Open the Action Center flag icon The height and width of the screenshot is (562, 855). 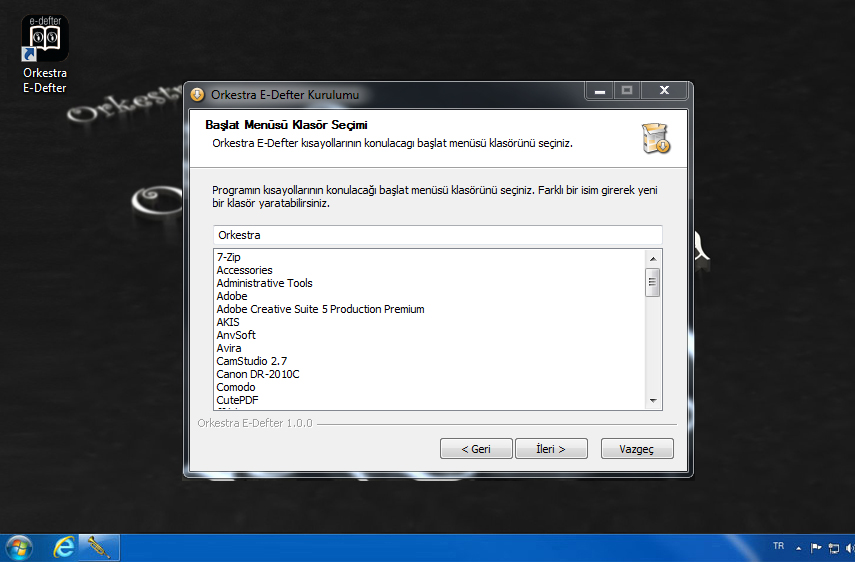tap(816, 548)
